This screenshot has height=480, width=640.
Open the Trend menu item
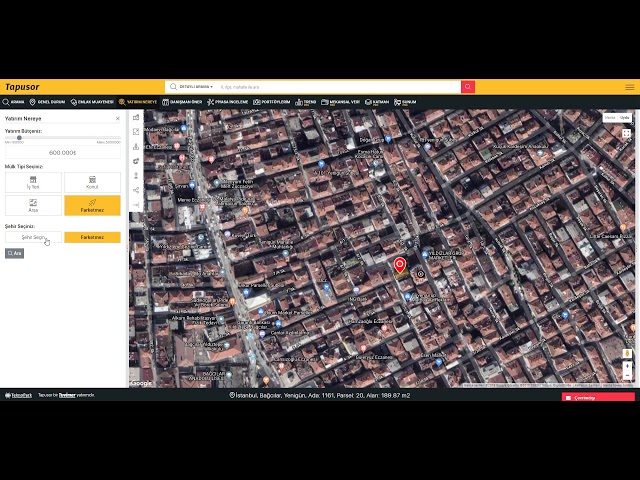pos(305,102)
